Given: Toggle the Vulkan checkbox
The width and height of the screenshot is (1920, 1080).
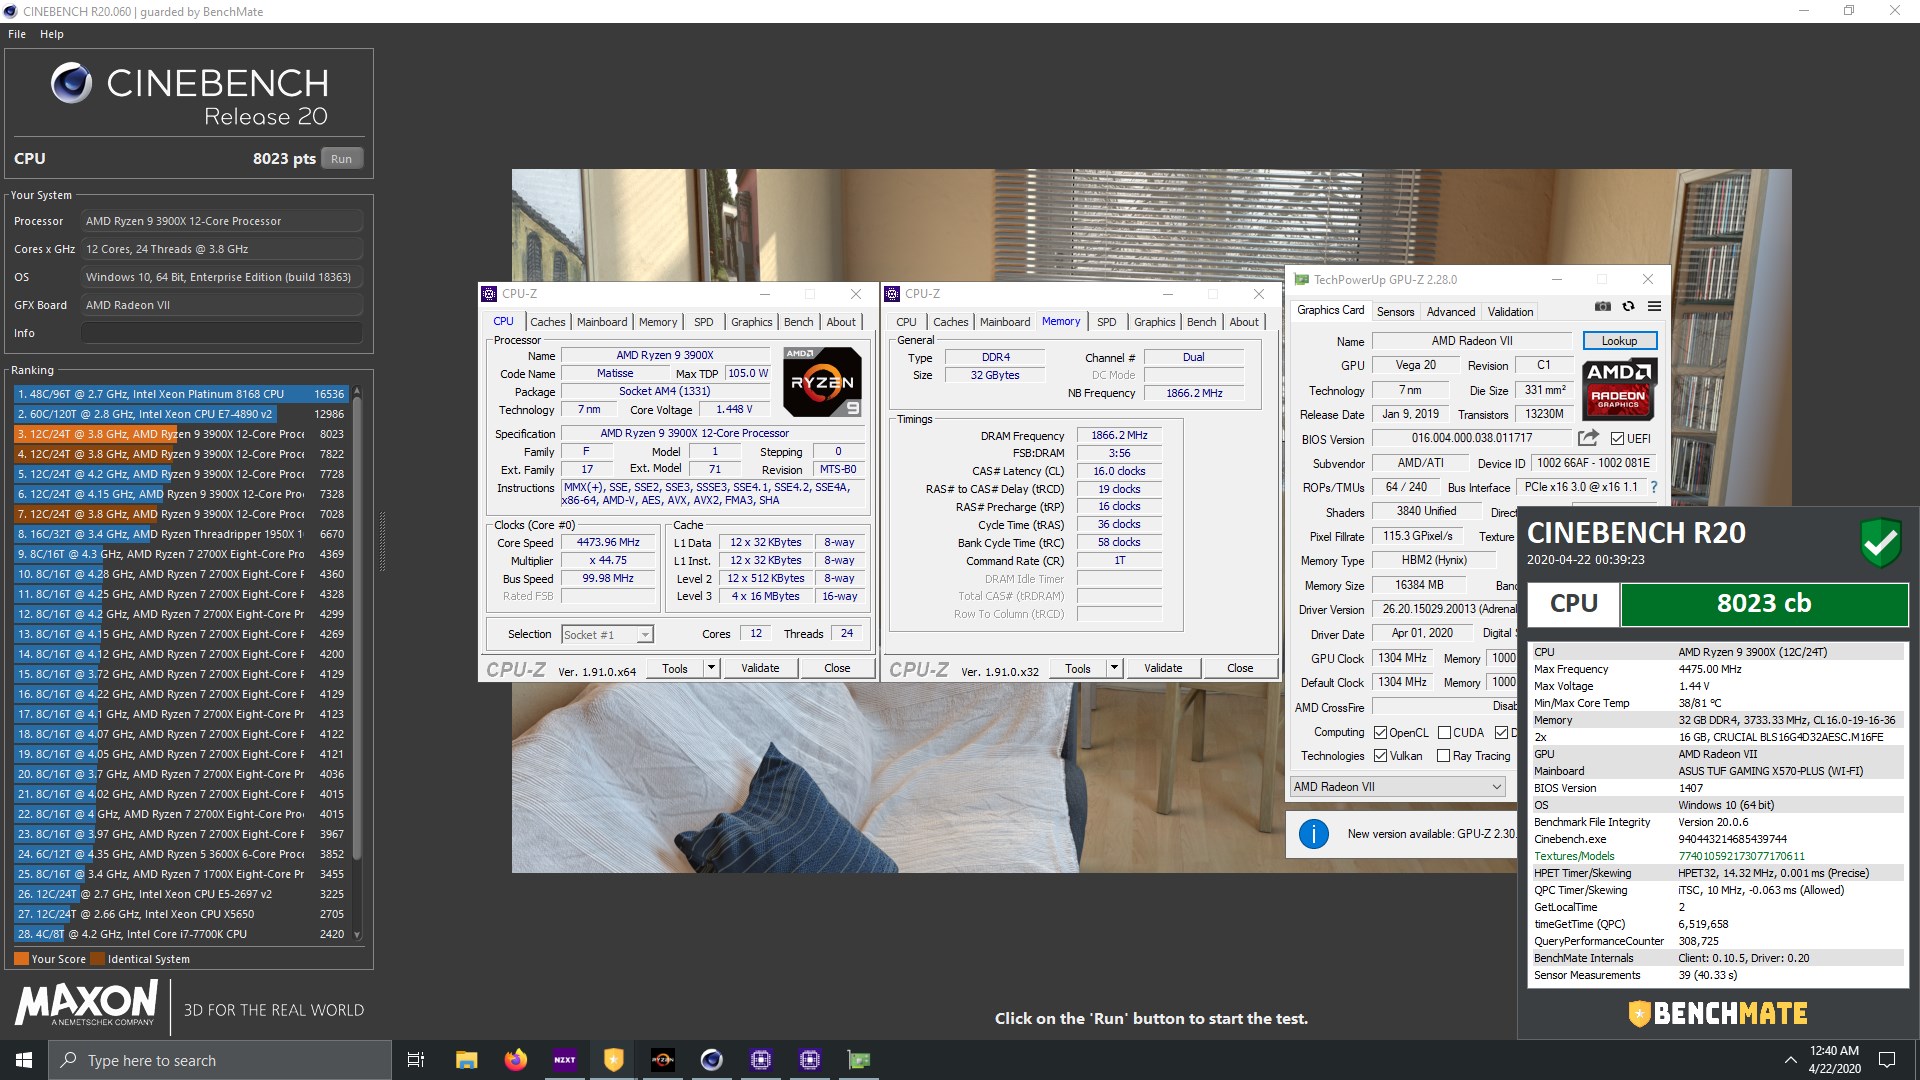Looking at the screenshot, I should (1380, 756).
